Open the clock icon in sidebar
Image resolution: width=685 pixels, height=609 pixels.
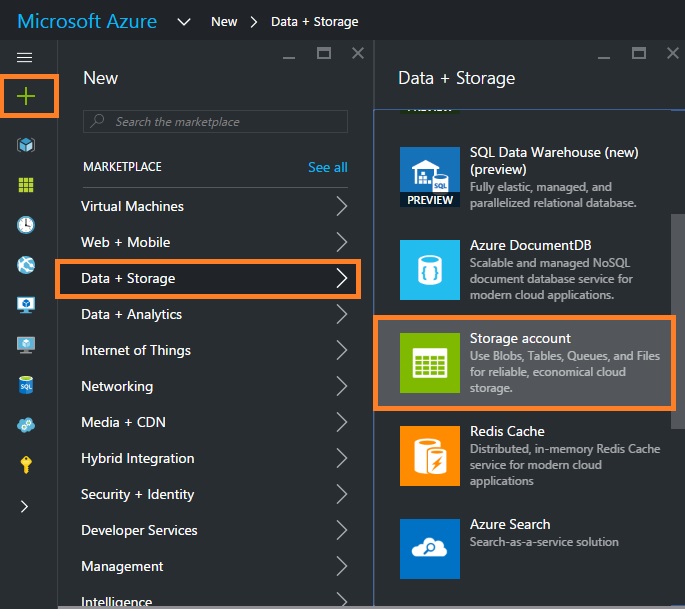pyautogui.click(x=26, y=225)
